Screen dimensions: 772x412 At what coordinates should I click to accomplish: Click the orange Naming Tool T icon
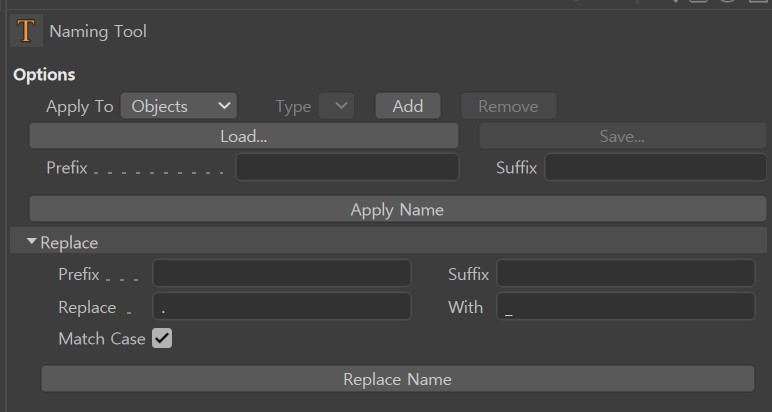26,31
